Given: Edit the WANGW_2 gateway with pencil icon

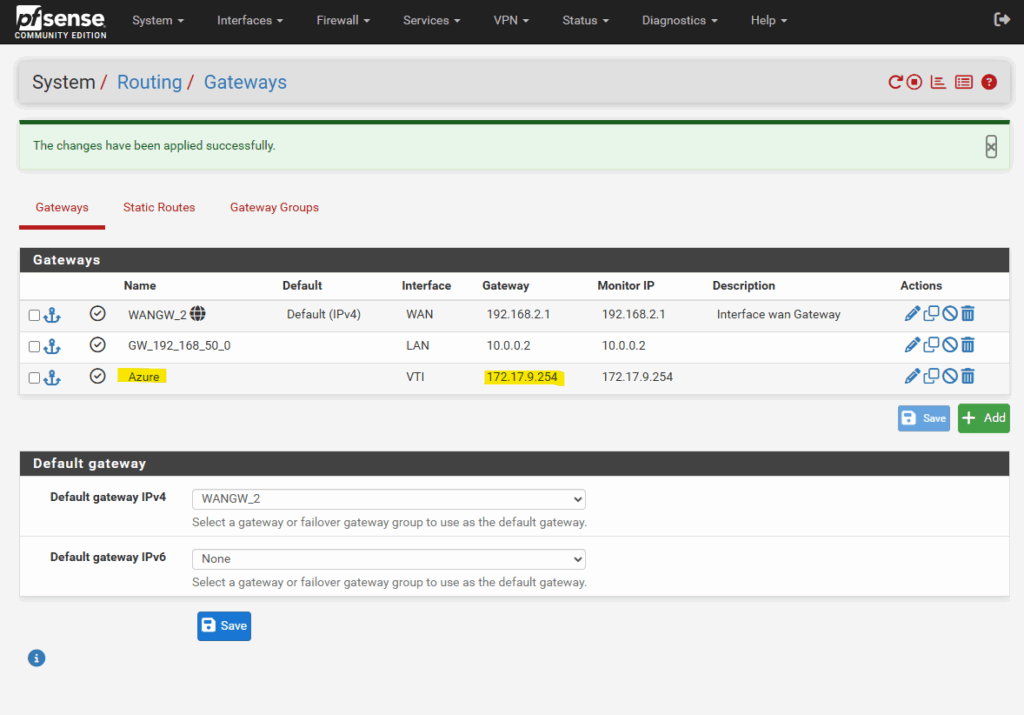Looking at the screenshot, I should pyautogui.click(x=912, y=313).
